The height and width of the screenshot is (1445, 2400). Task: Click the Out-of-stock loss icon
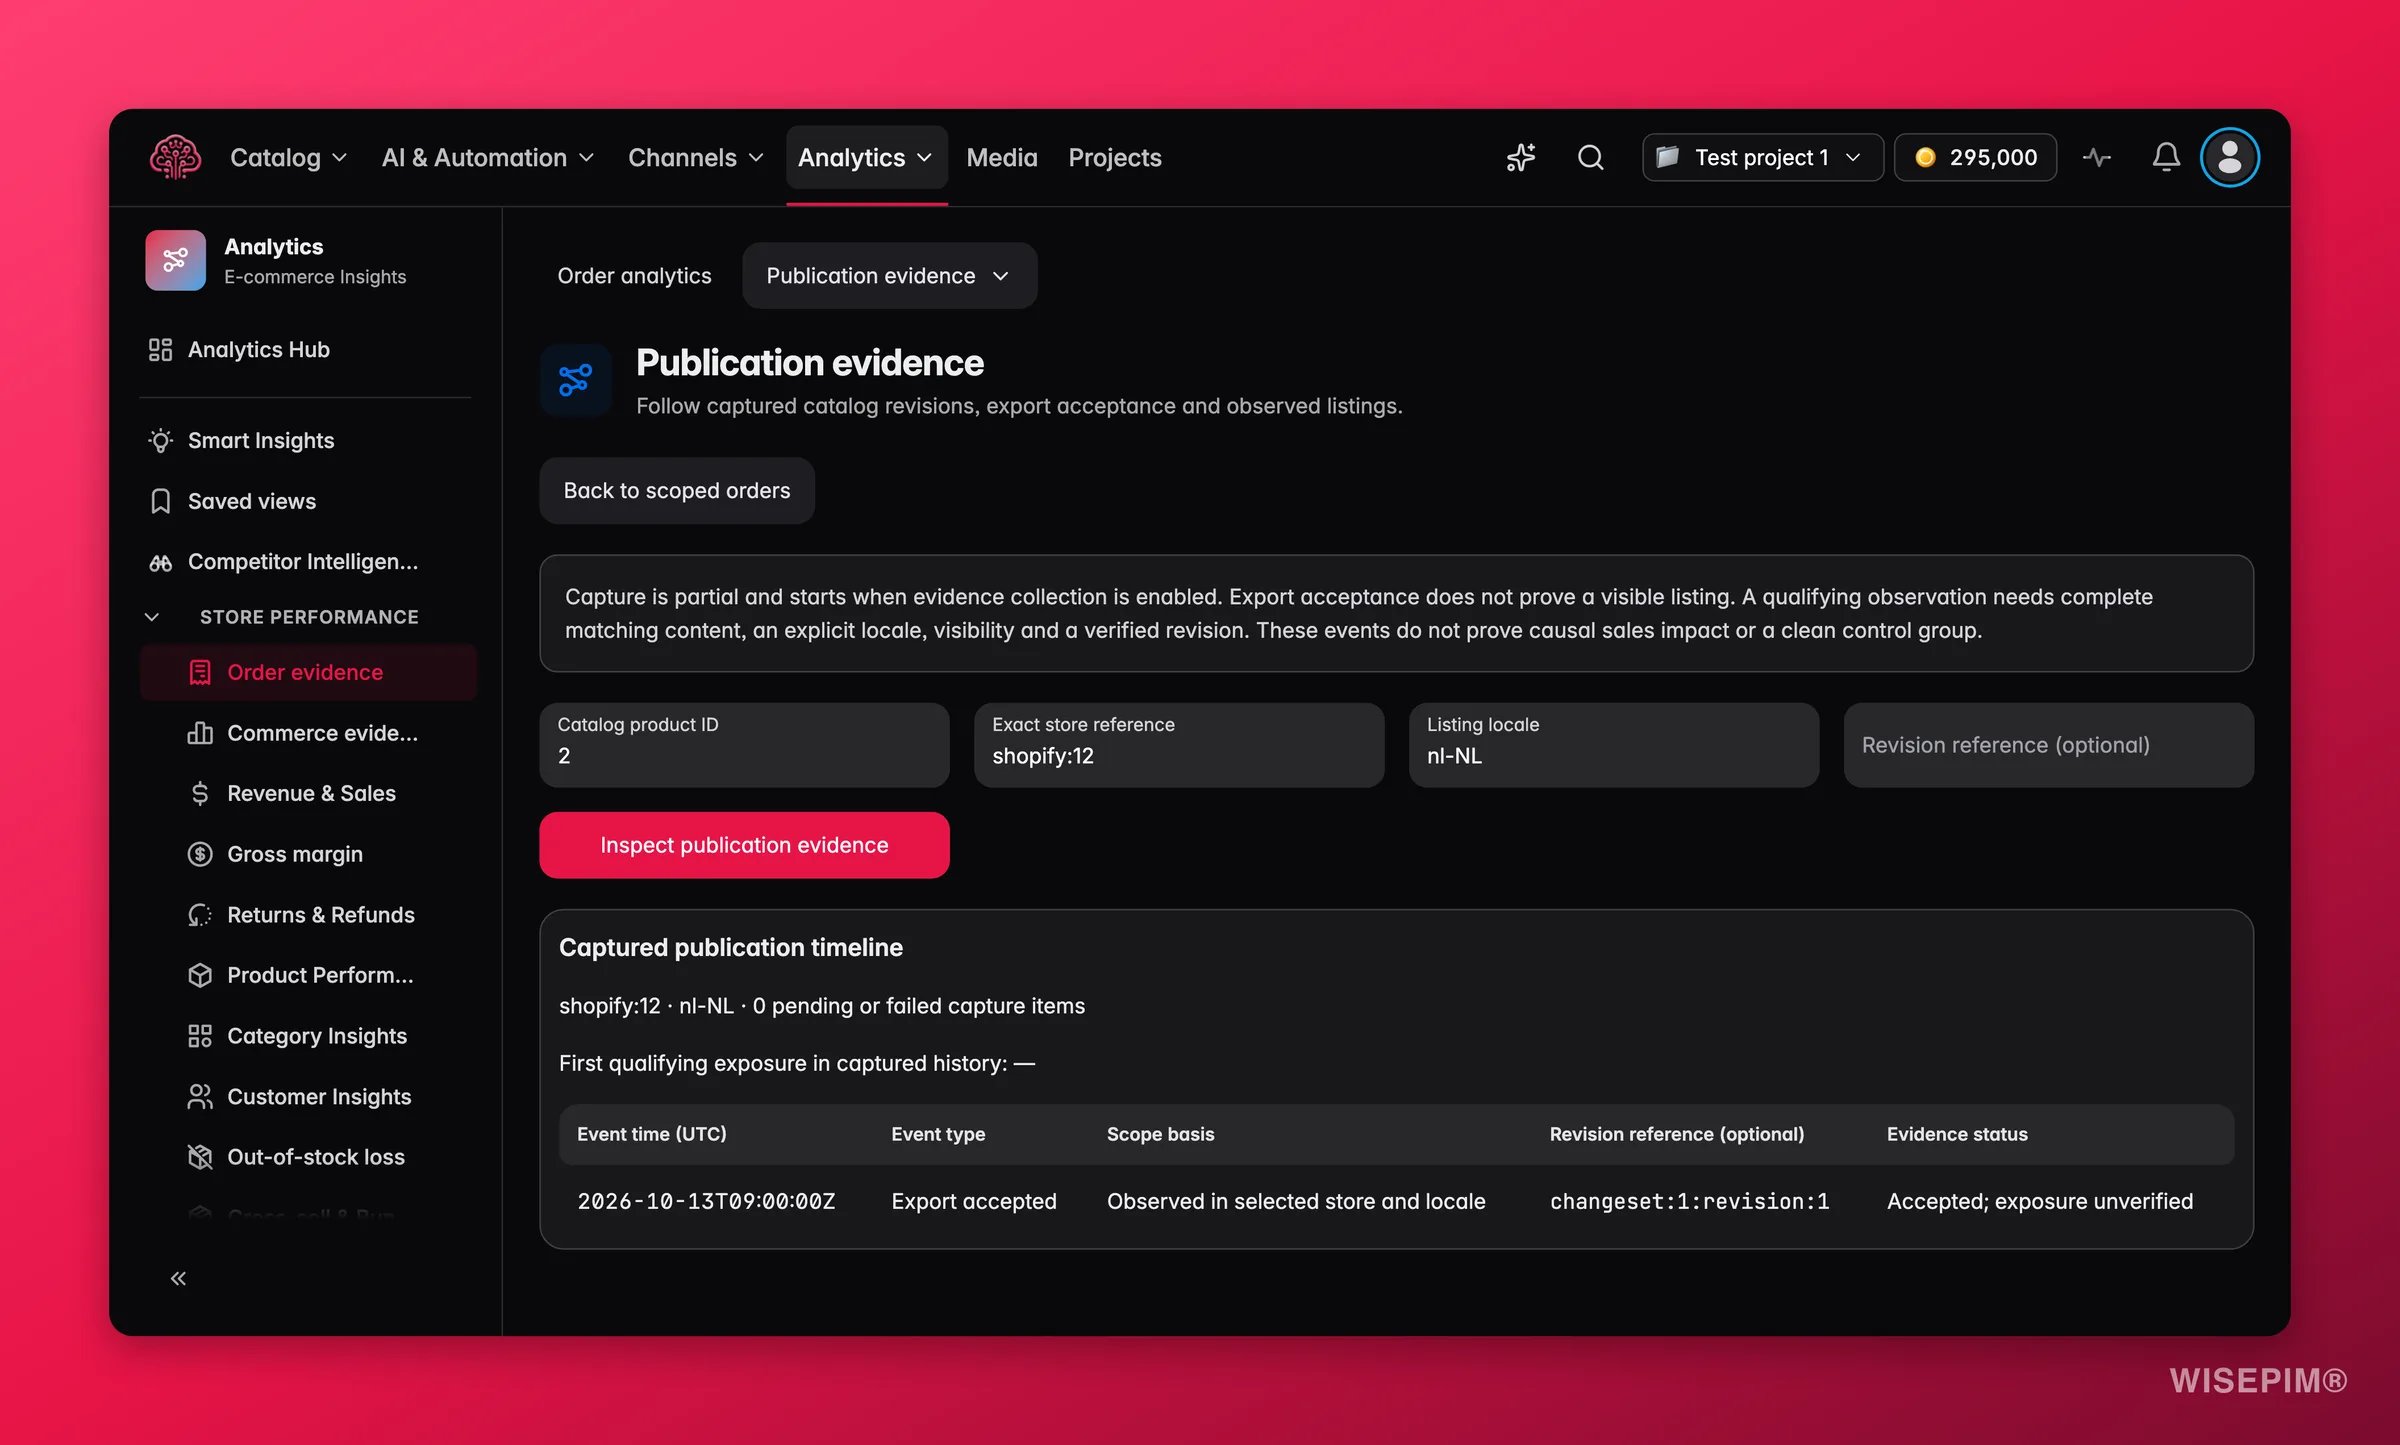pos(200,1157)
